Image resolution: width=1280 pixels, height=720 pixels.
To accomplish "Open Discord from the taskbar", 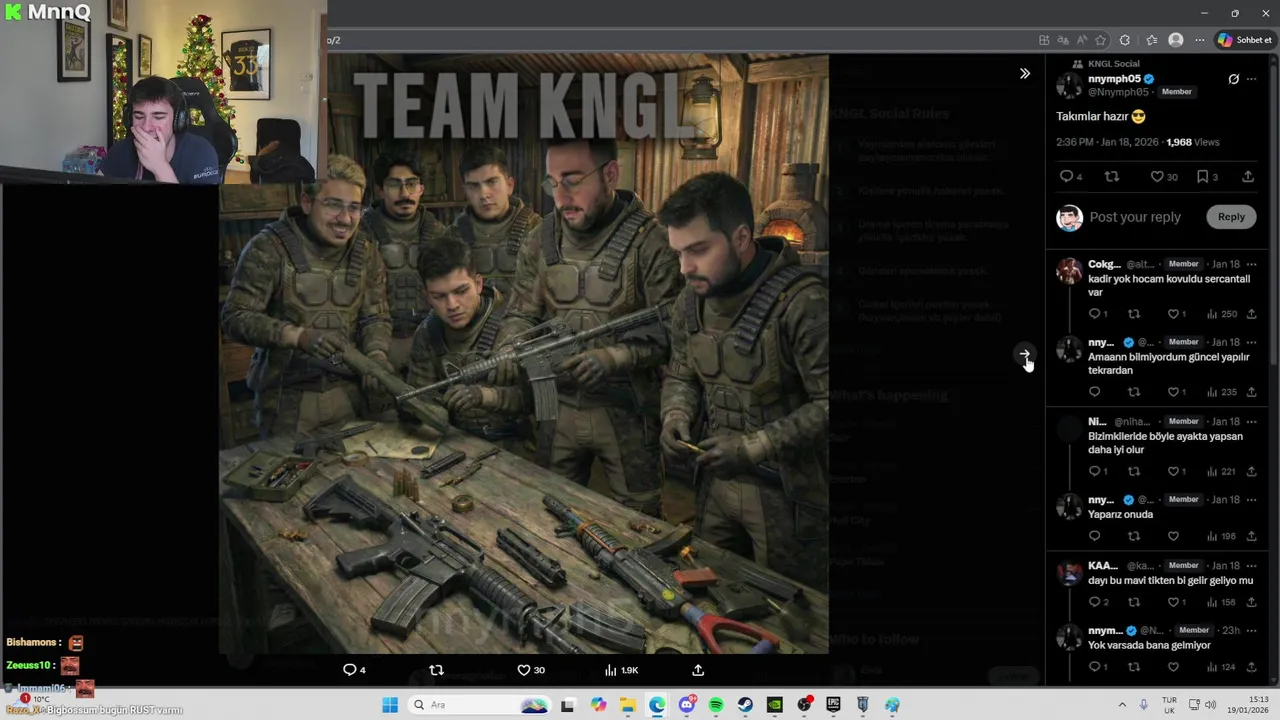I will click(x=687, y=705).
